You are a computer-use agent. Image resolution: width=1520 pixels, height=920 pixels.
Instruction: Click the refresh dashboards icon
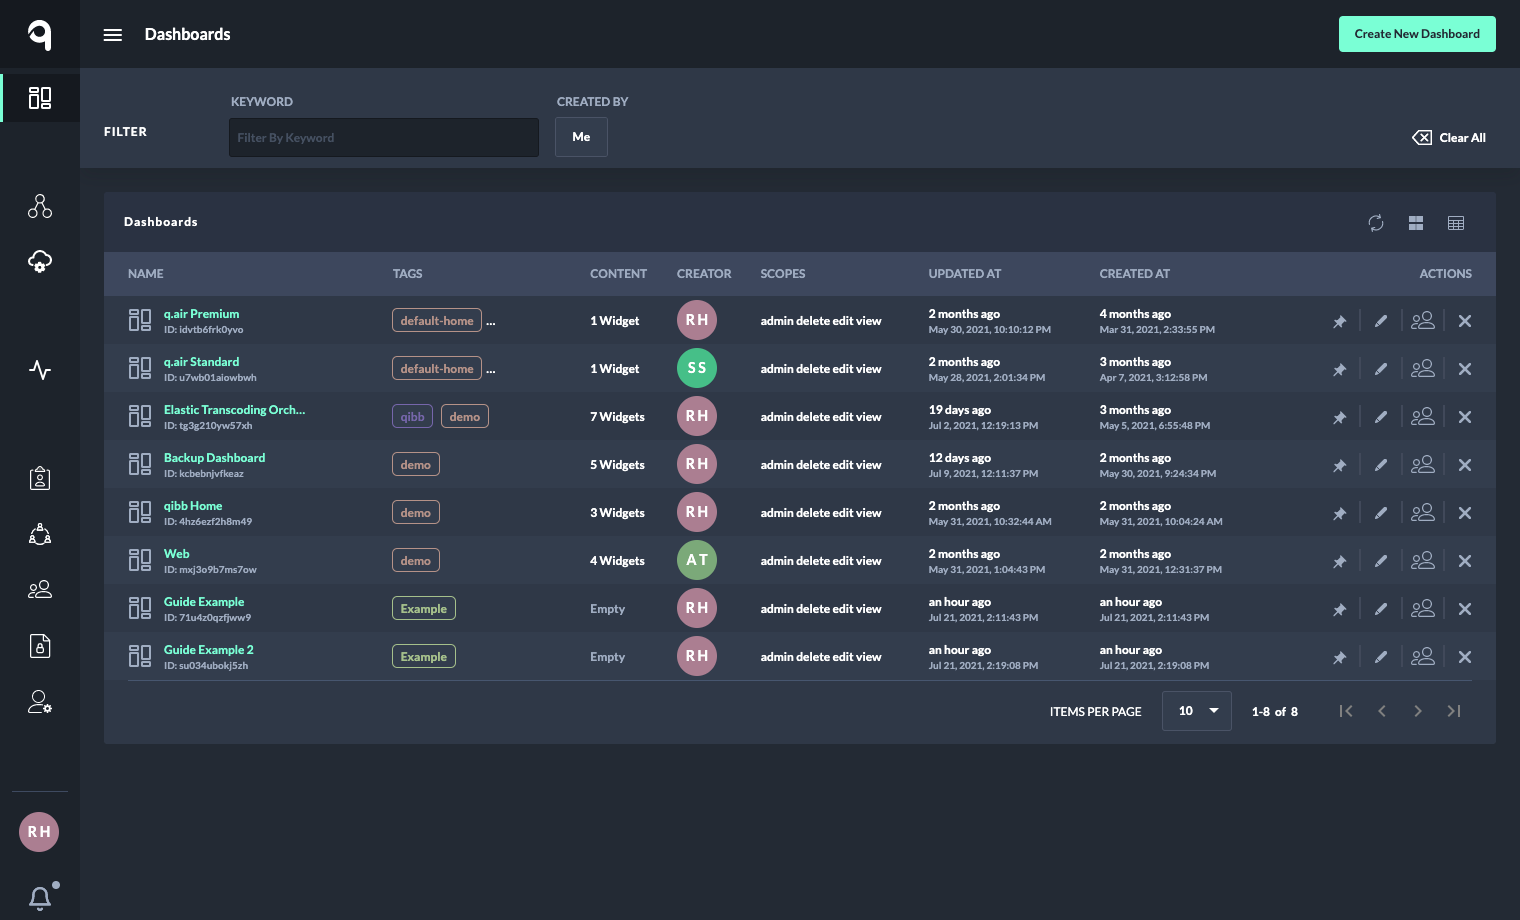(1376, 223)
